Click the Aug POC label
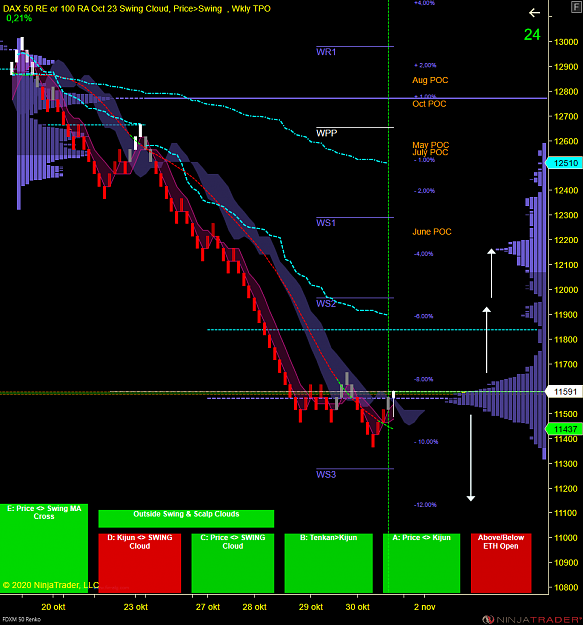This screenshot has width=583, height=625. click(430, 80)
